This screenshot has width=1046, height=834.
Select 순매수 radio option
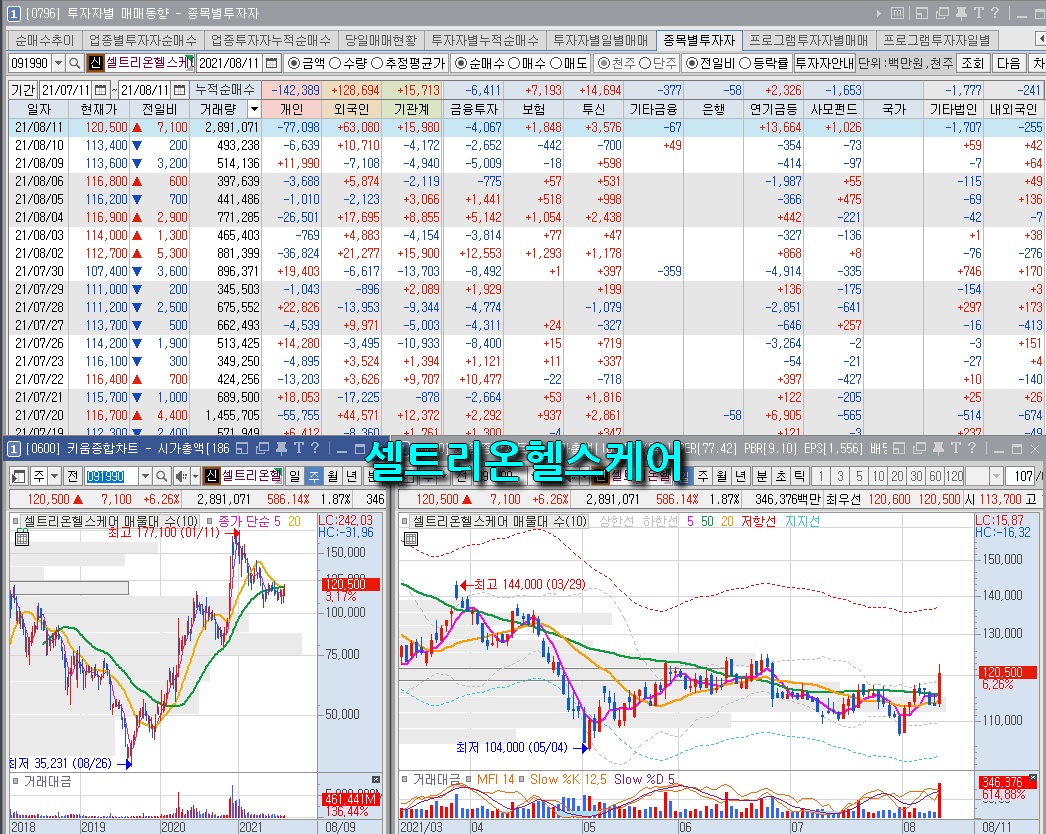(460, 63)
